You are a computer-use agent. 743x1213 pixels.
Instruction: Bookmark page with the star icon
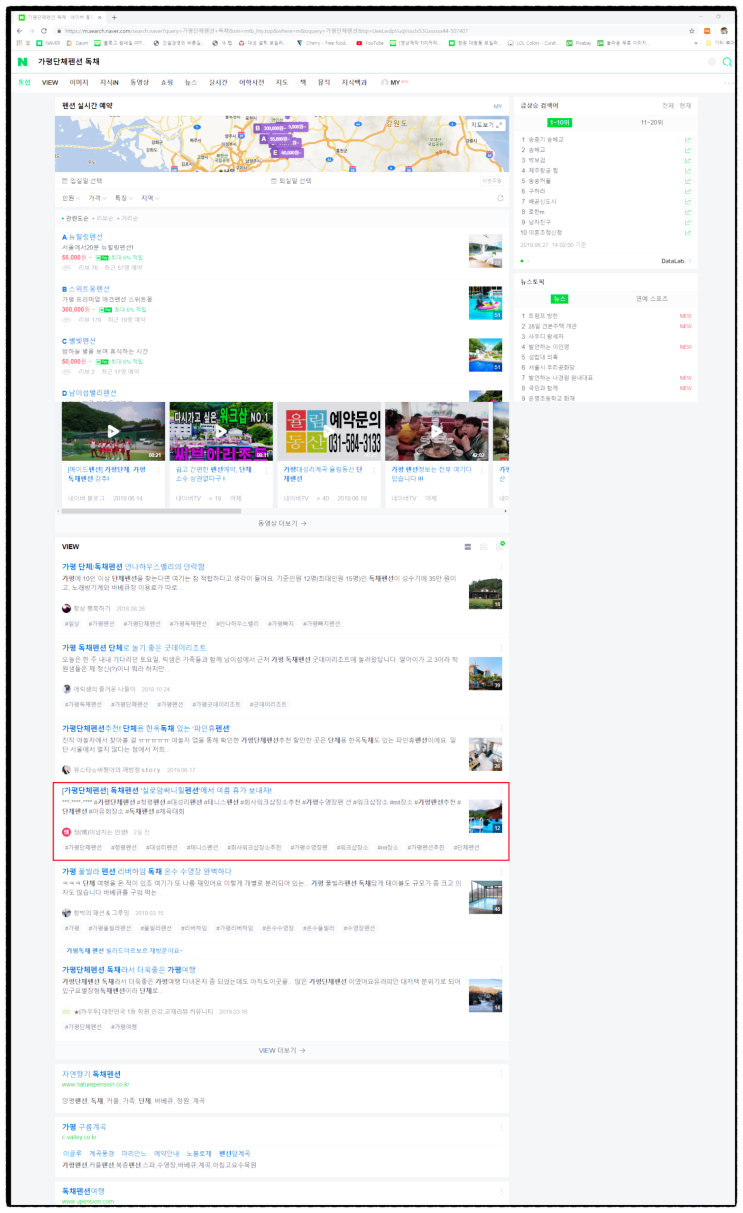pos(692,31)
